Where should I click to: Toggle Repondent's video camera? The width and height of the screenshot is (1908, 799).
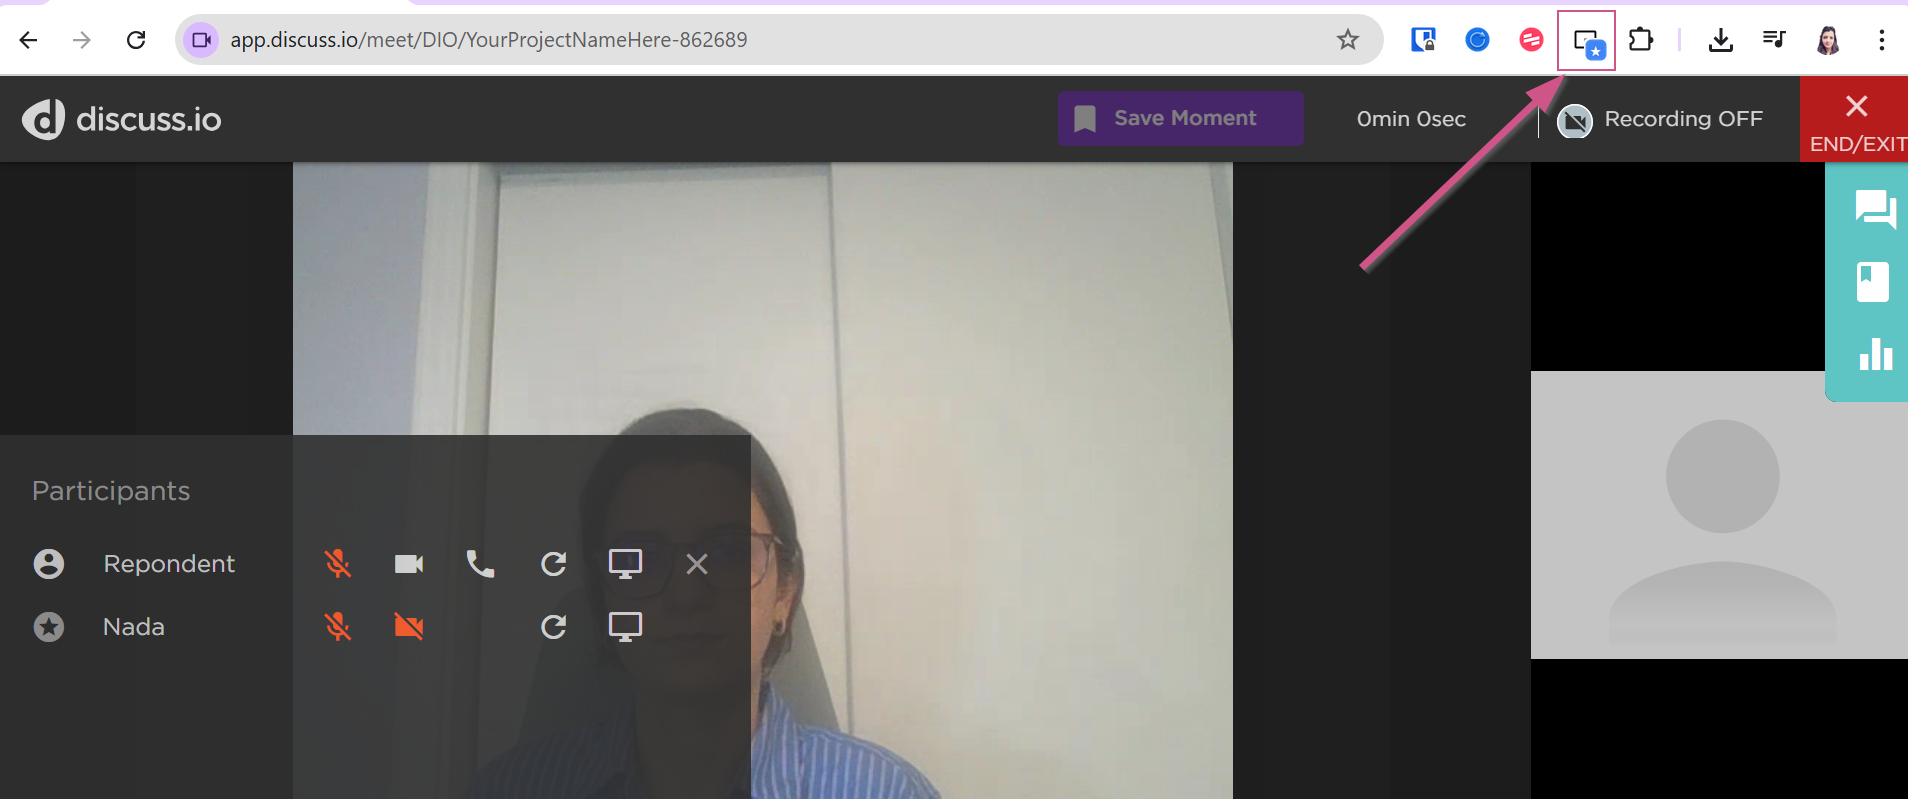tap(409, 564)
